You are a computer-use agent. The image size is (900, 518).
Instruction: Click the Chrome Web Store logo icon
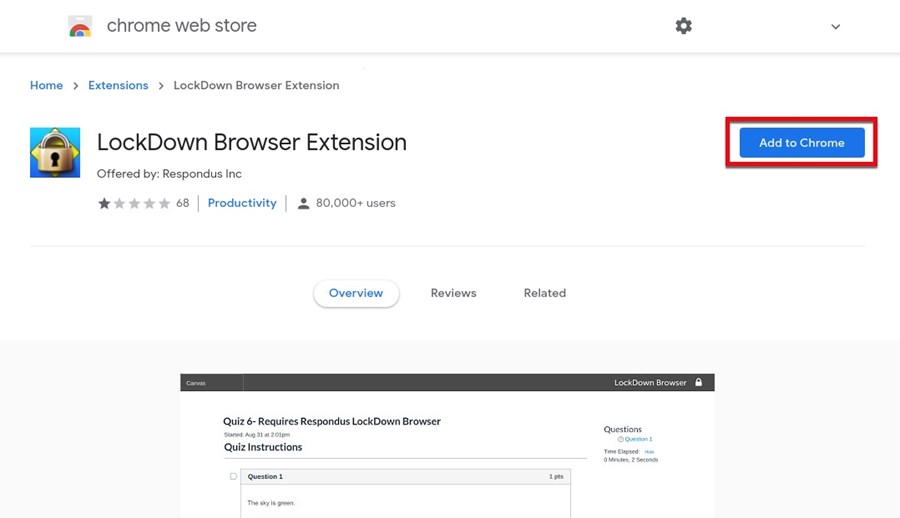tap(80, 26)
